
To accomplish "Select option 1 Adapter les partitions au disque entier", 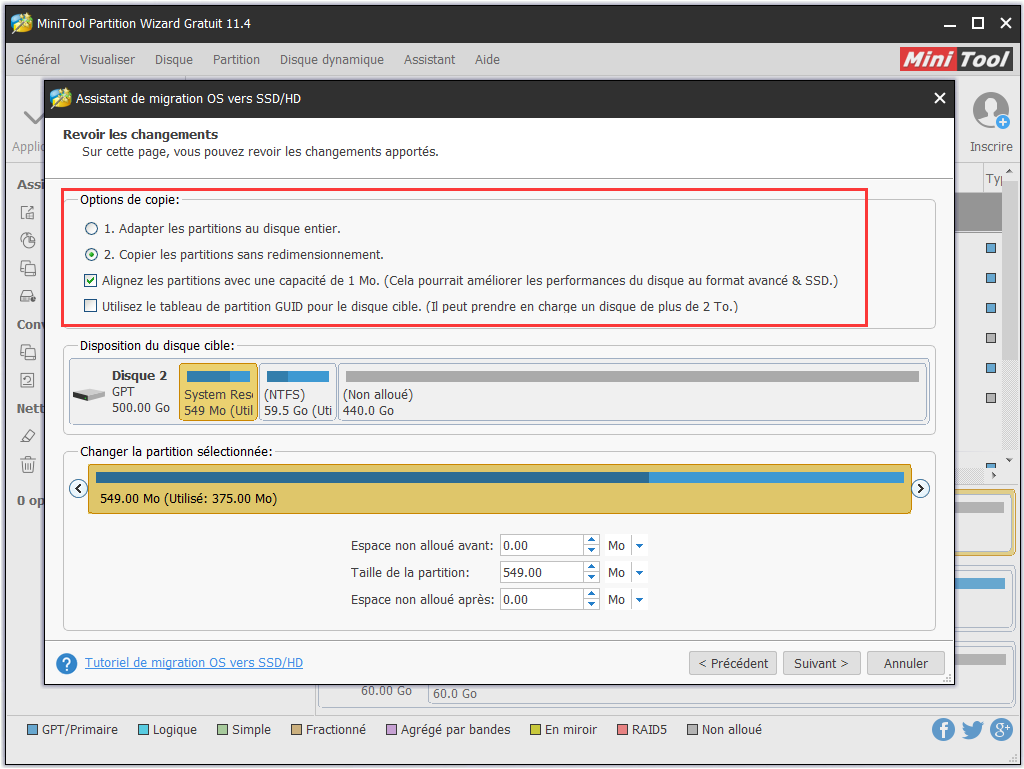I will 91,228.
